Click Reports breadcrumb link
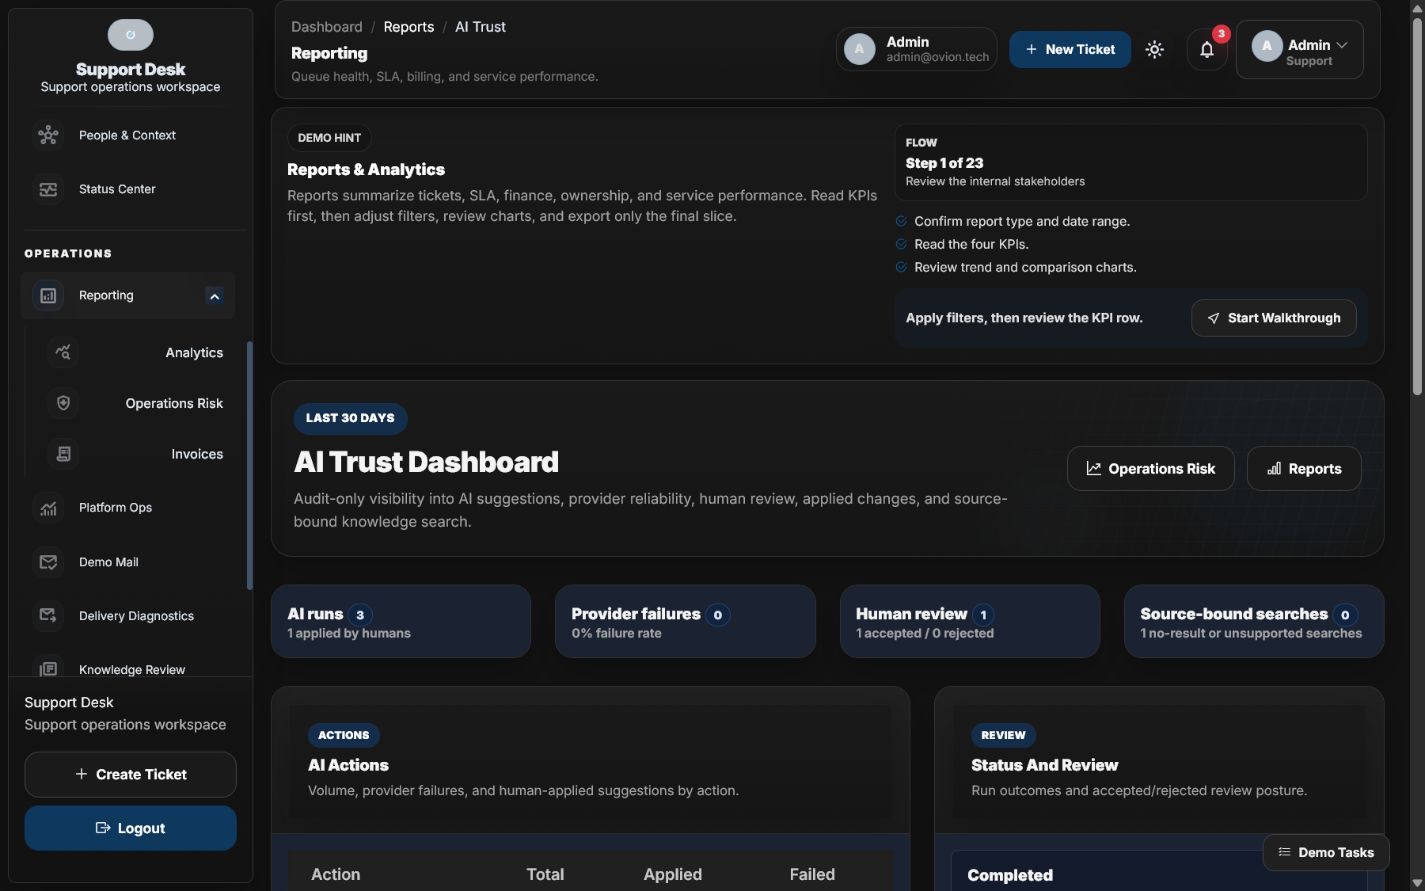This screenshot has width=1425, height=891. (409, 27)
